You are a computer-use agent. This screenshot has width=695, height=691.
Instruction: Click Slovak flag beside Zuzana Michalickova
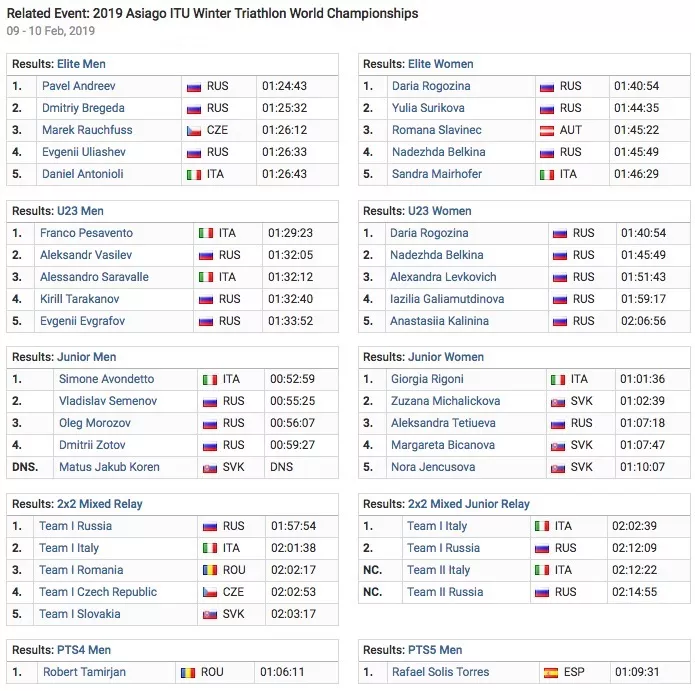click(x=558, y=402)
